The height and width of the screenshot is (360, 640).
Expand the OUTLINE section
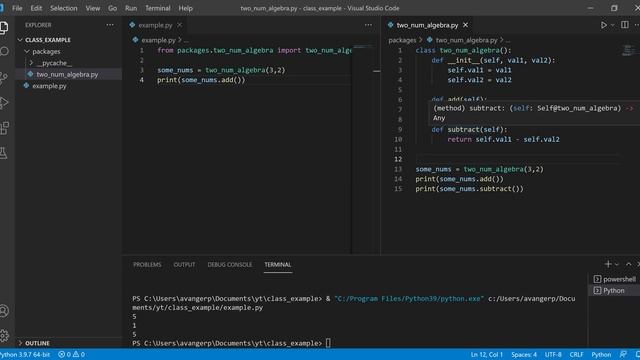point(34,343)
